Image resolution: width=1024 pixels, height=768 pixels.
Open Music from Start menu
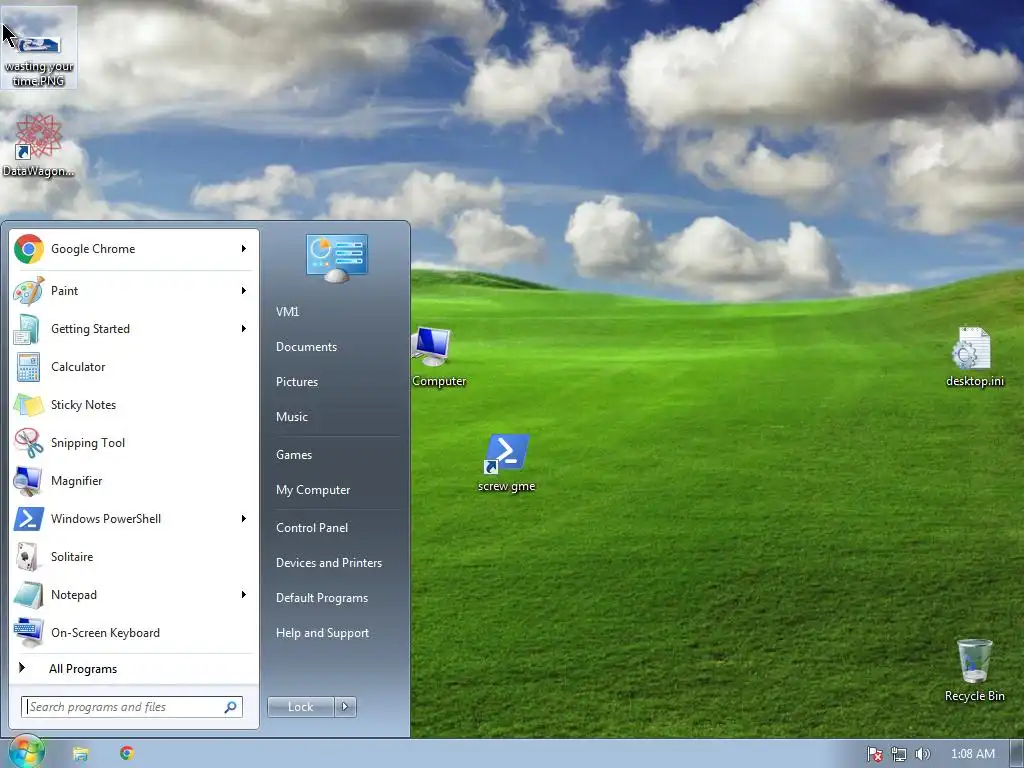pos(336,417)
